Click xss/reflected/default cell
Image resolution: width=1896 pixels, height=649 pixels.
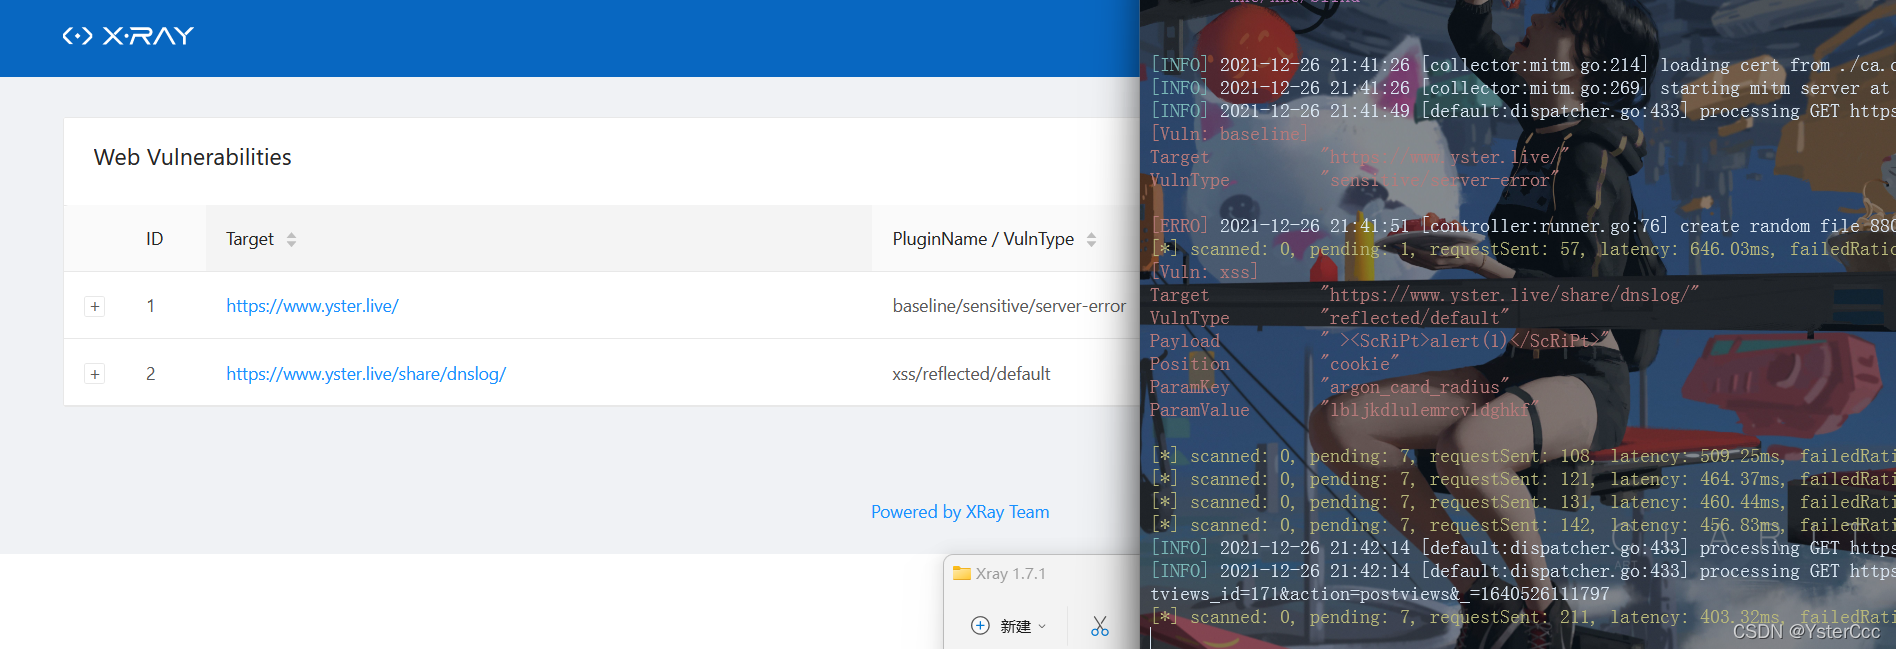(971, 374)
